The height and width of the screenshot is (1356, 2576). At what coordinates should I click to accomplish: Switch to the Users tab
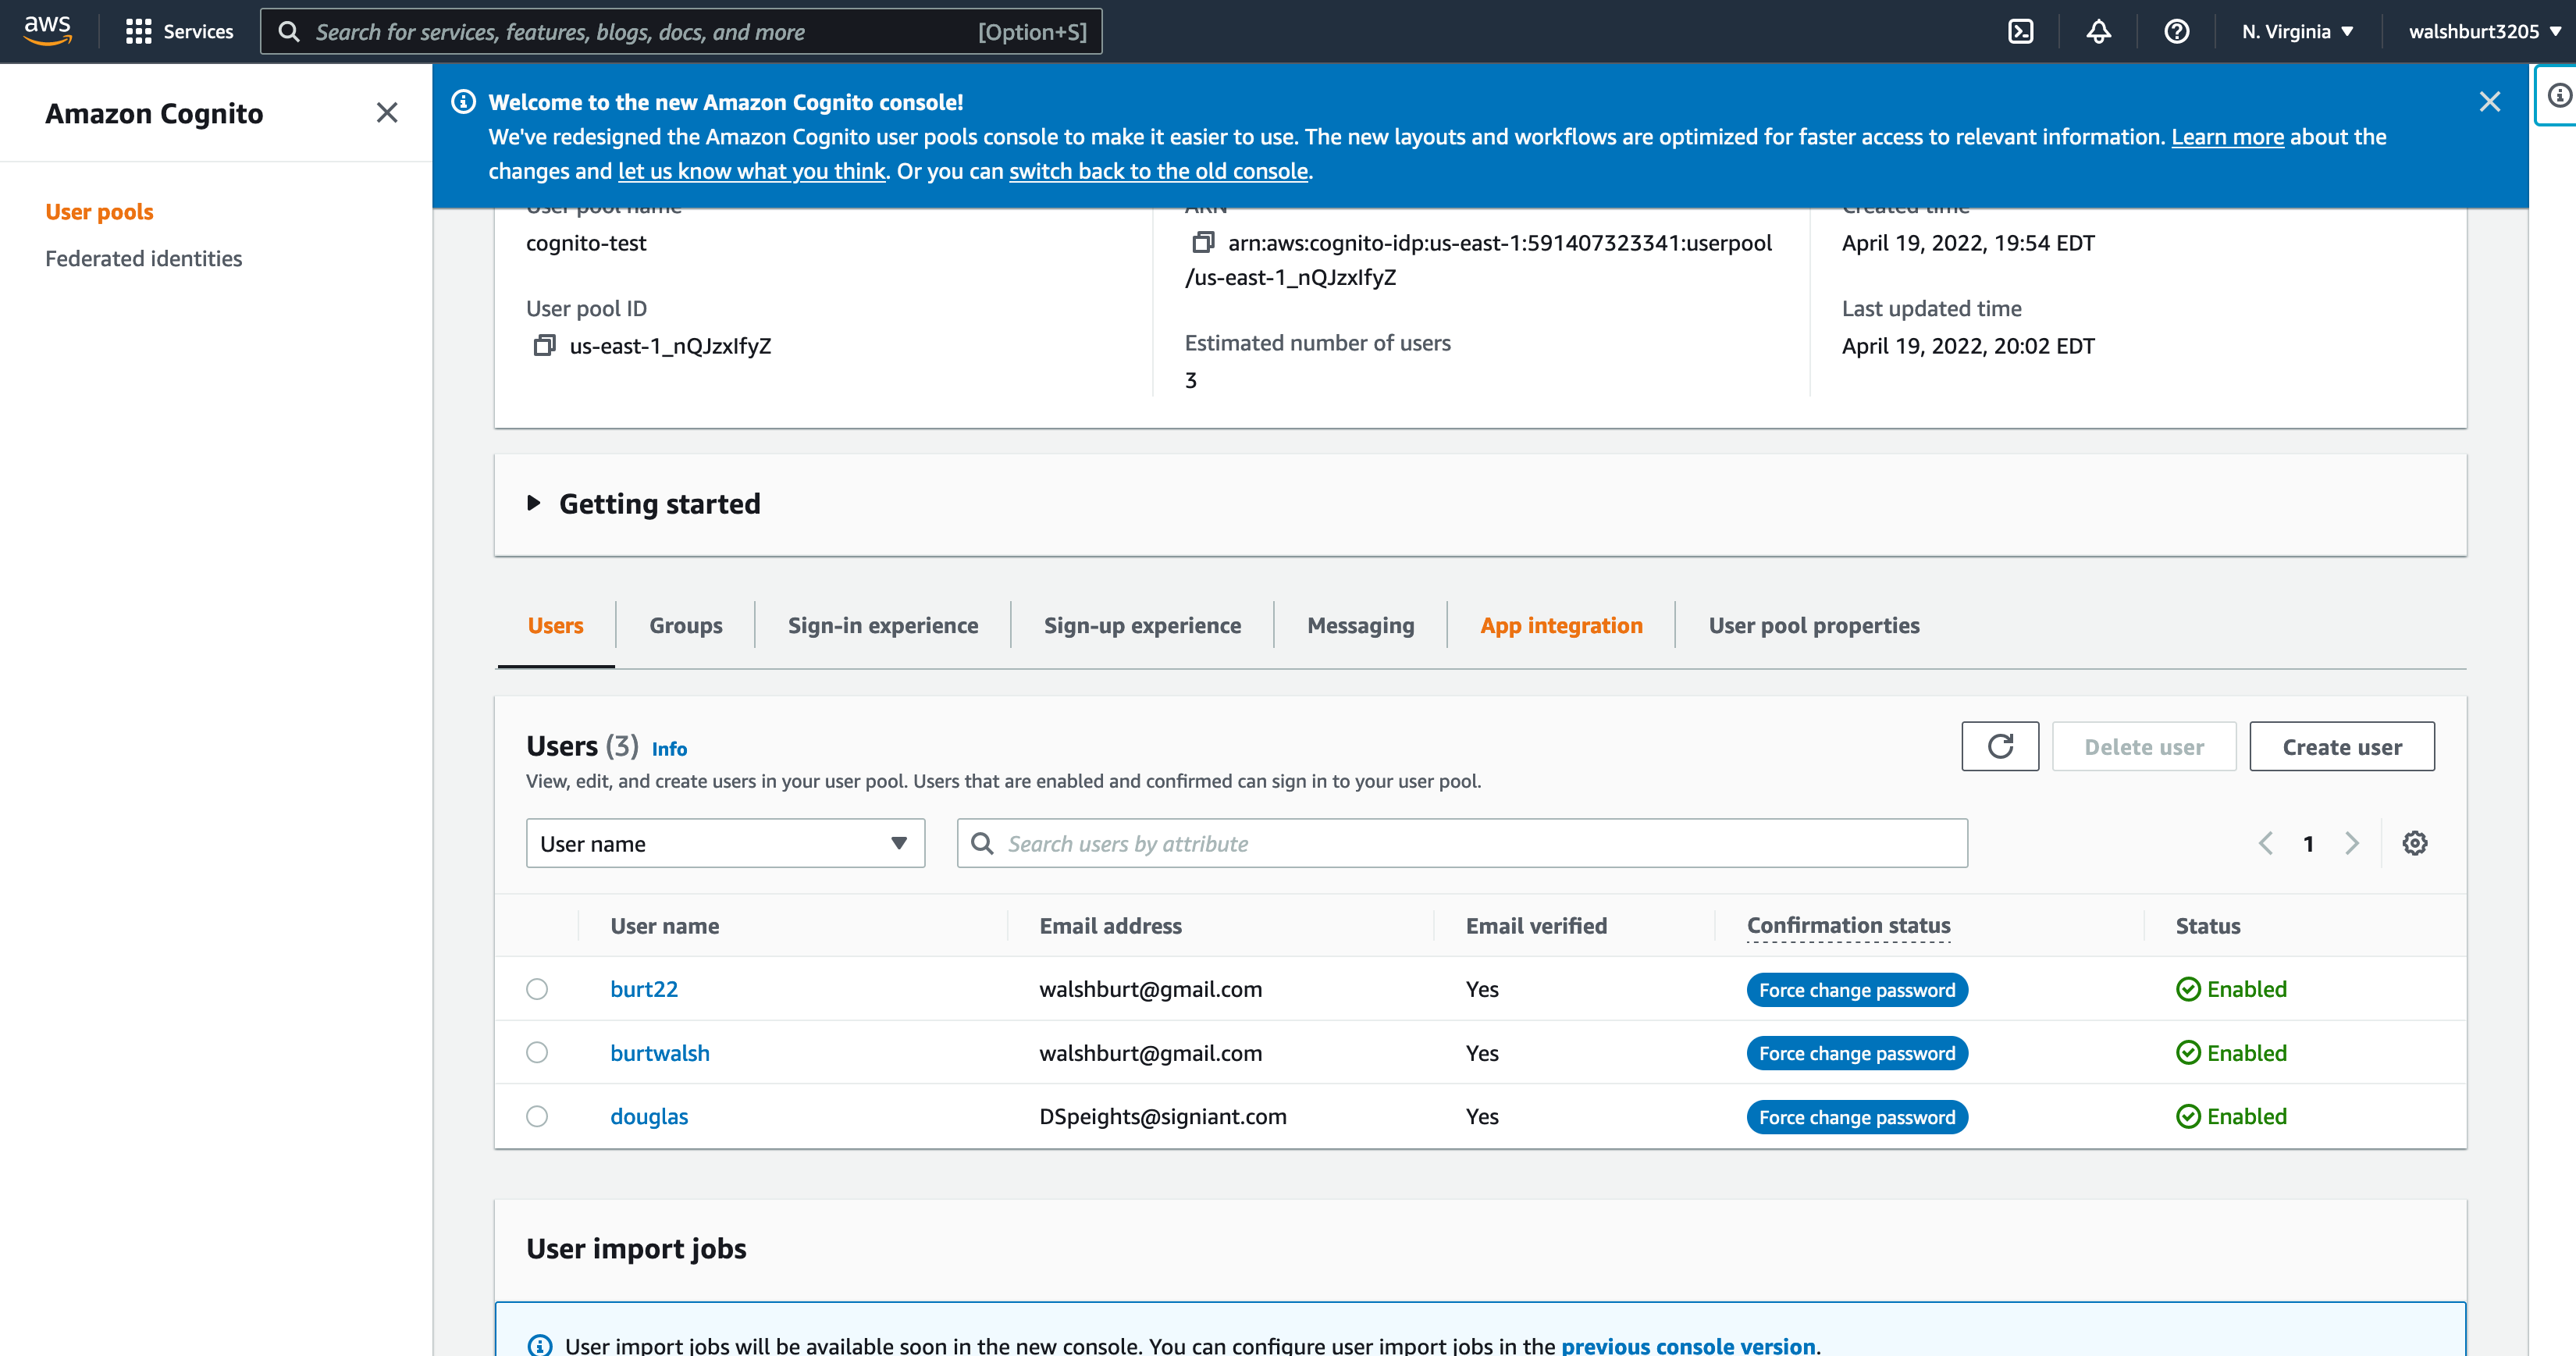(555, 626)
